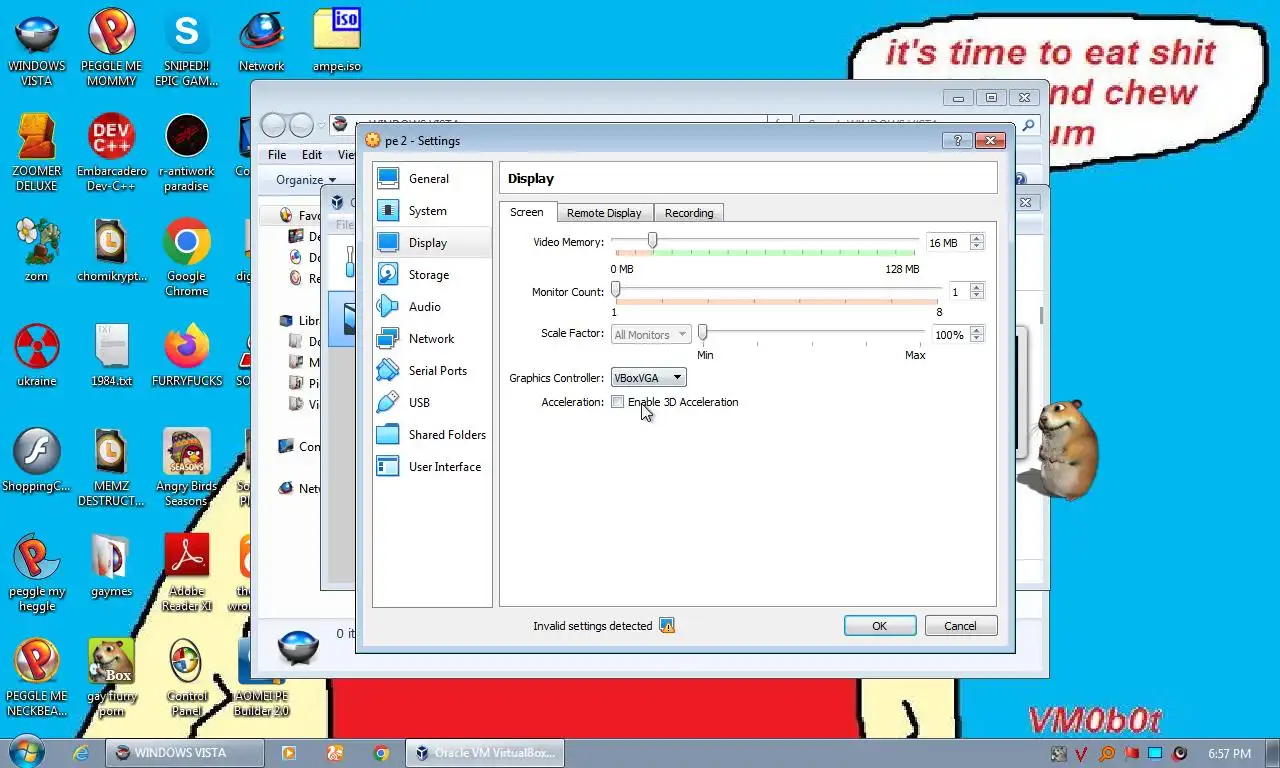Image resolution: width=1280 pixels, height=768 pixels.
Task: Click the invalid settings warning icon
Action: tap(667, 626)
